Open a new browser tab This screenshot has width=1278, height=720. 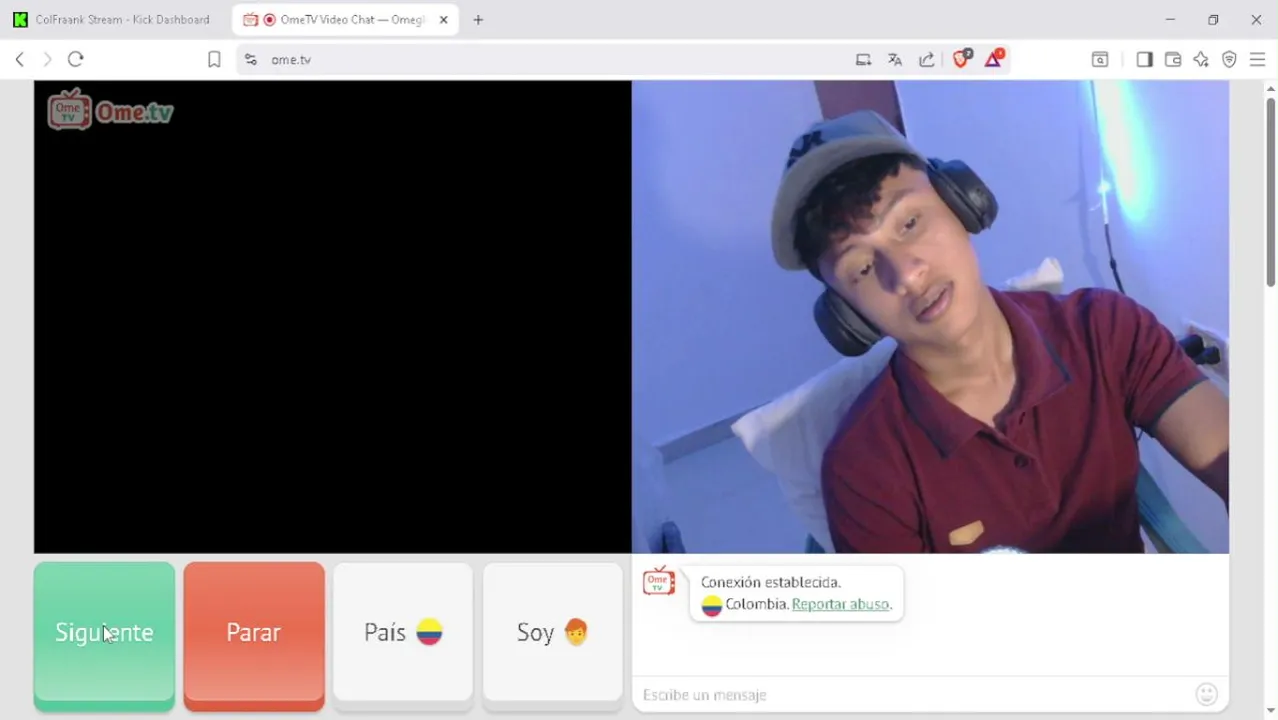pos(478,20)
